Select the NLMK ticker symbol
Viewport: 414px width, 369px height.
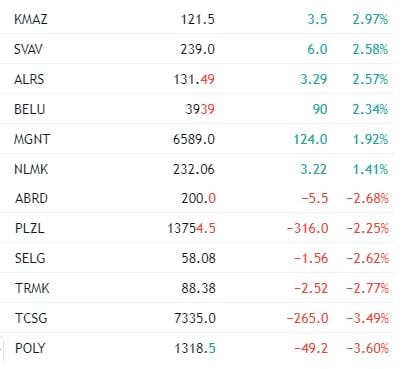click(31, 169)
